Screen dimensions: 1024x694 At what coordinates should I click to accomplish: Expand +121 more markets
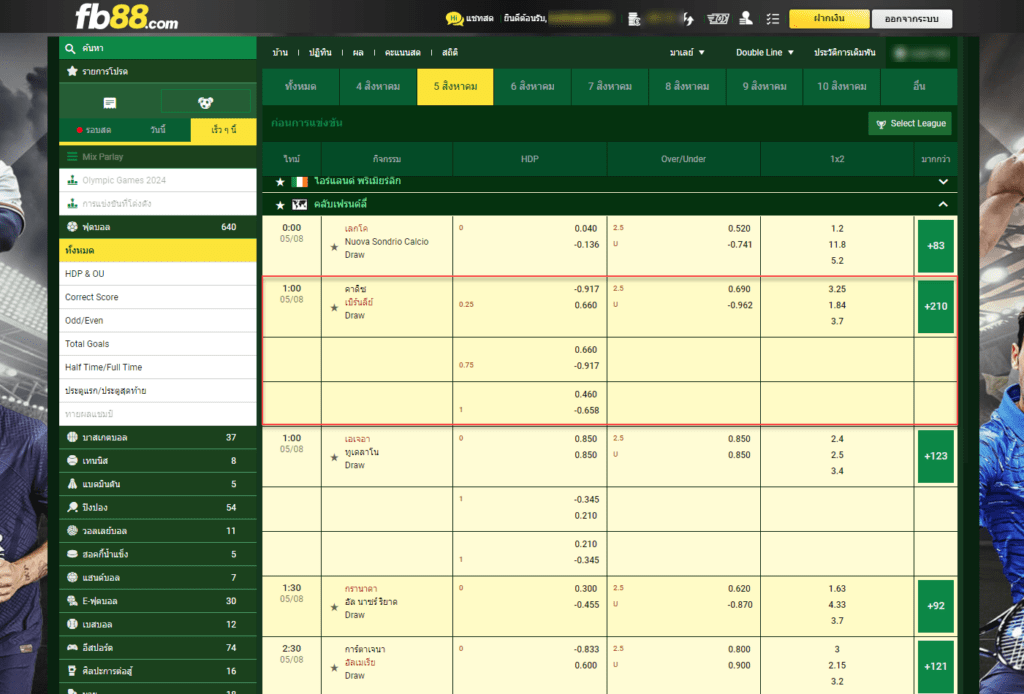point(936,667)
